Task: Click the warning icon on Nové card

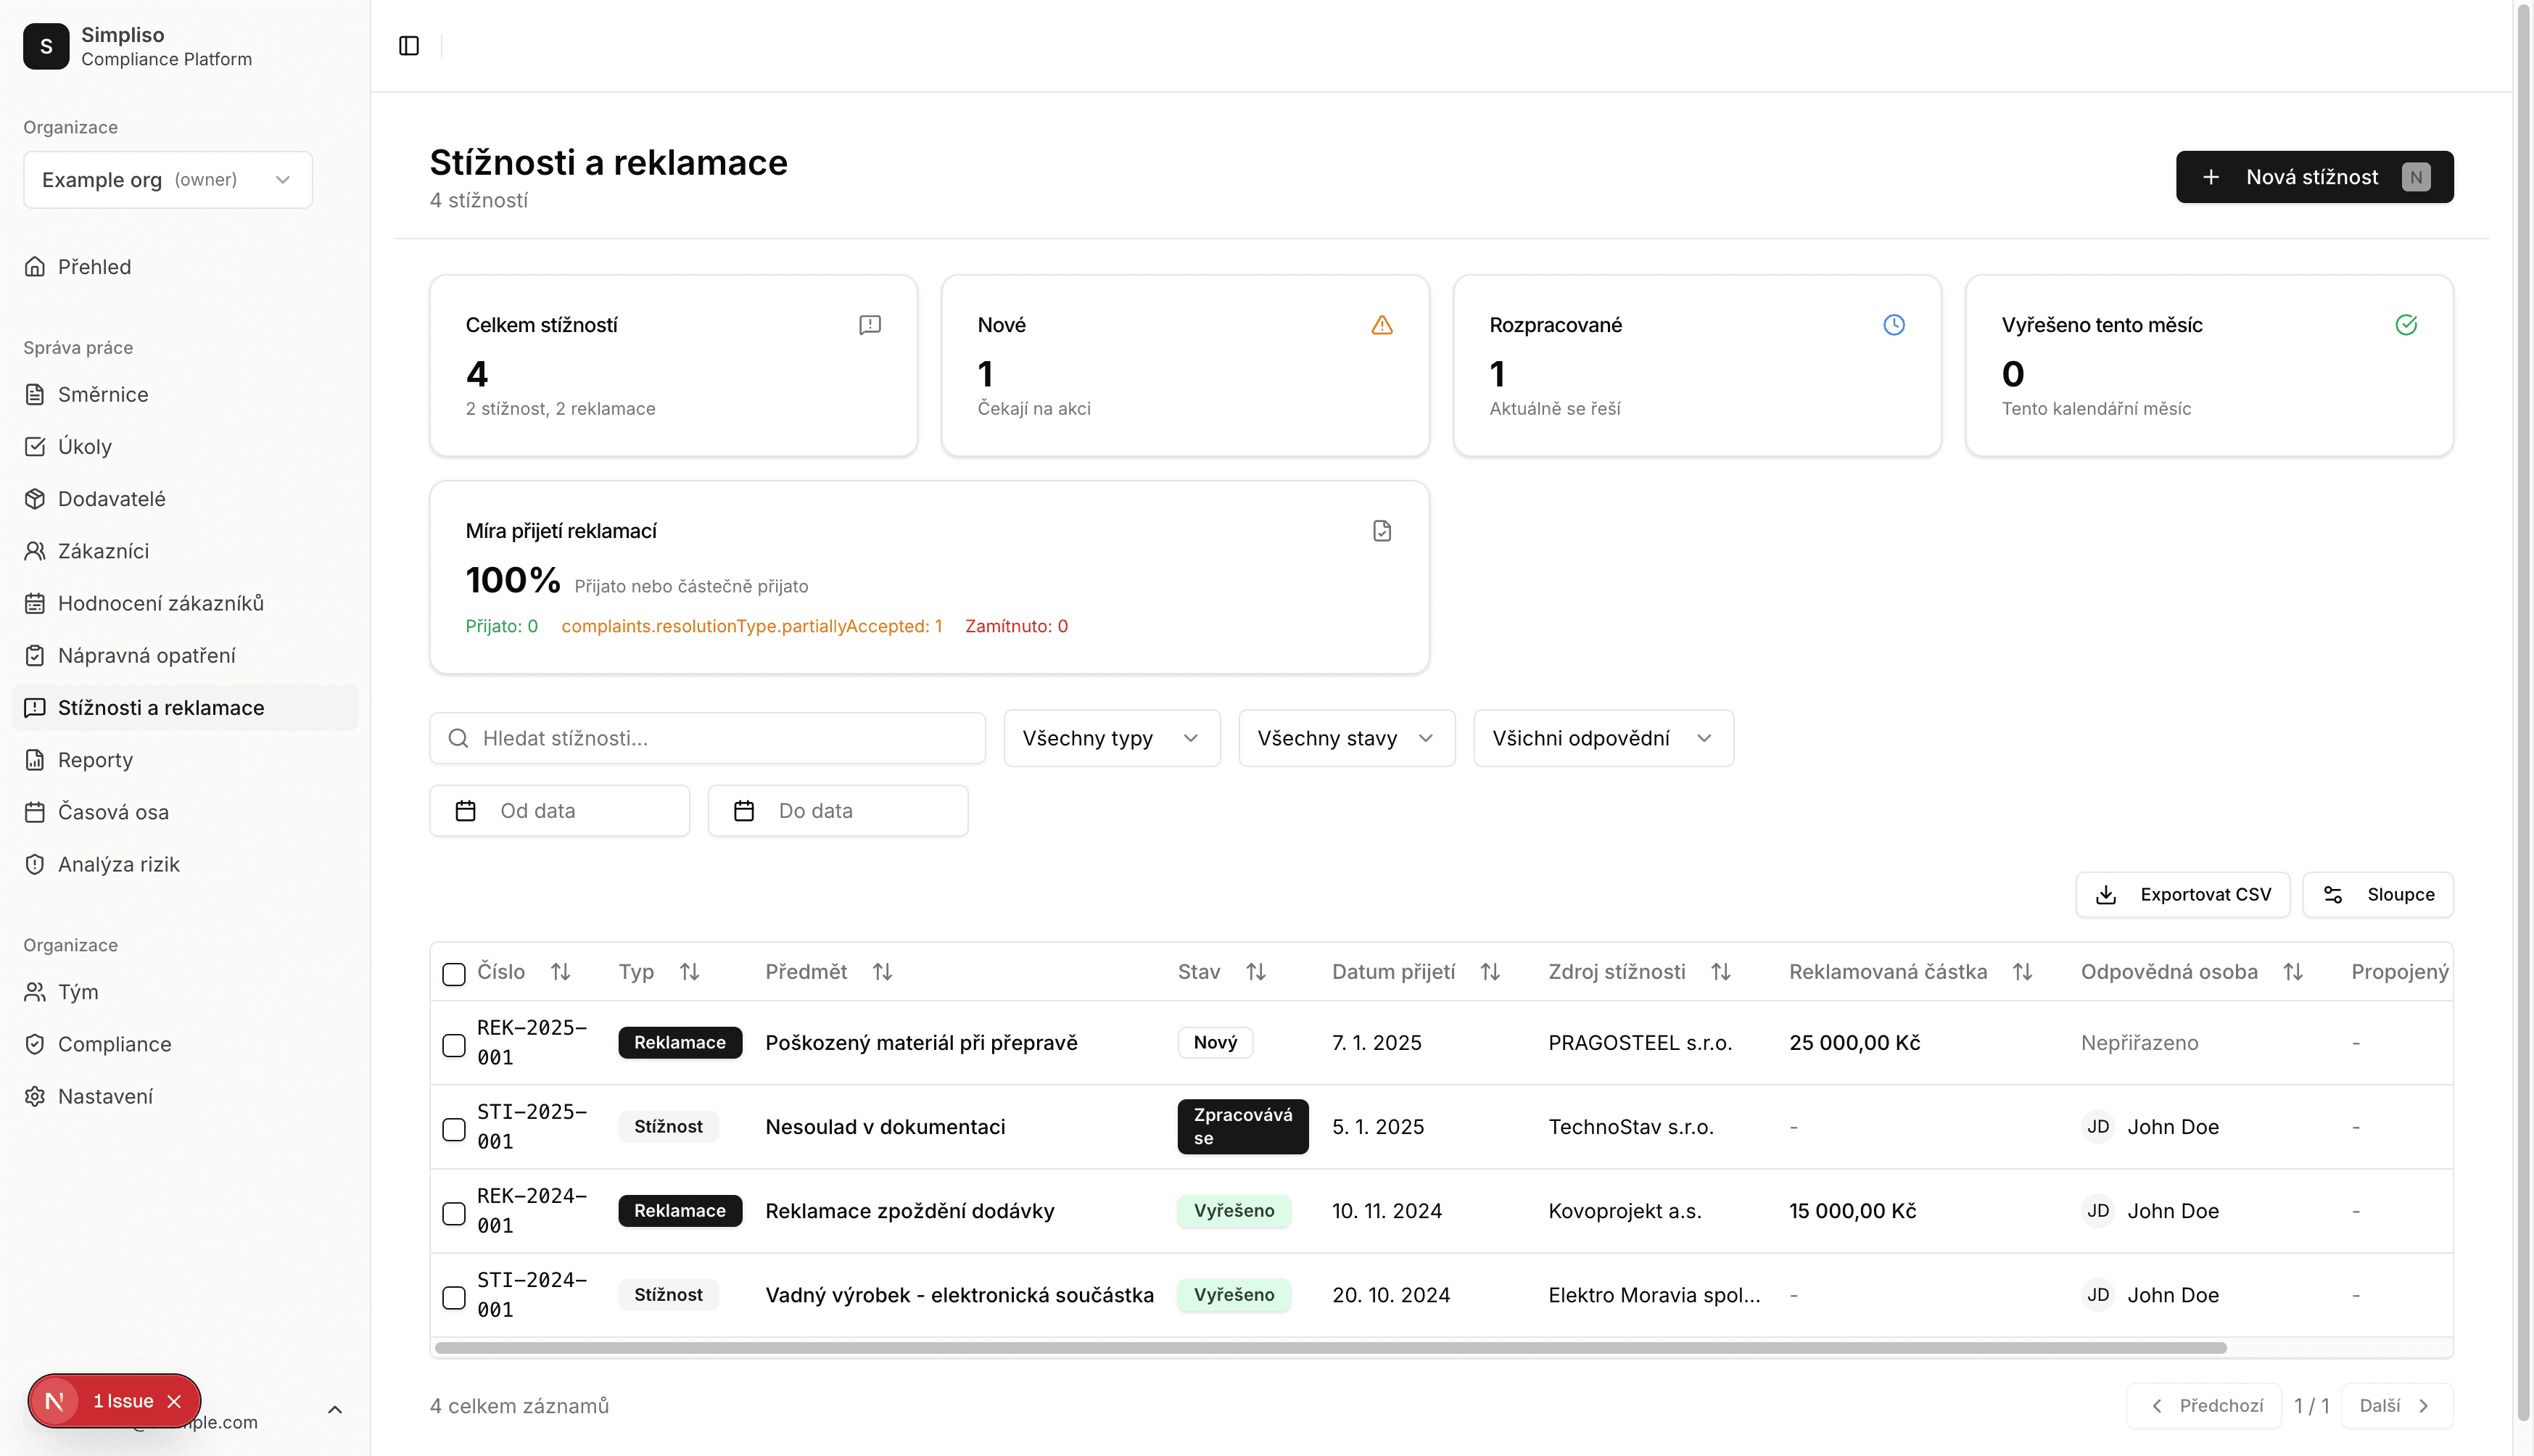Action: [x=1381, y=325]
